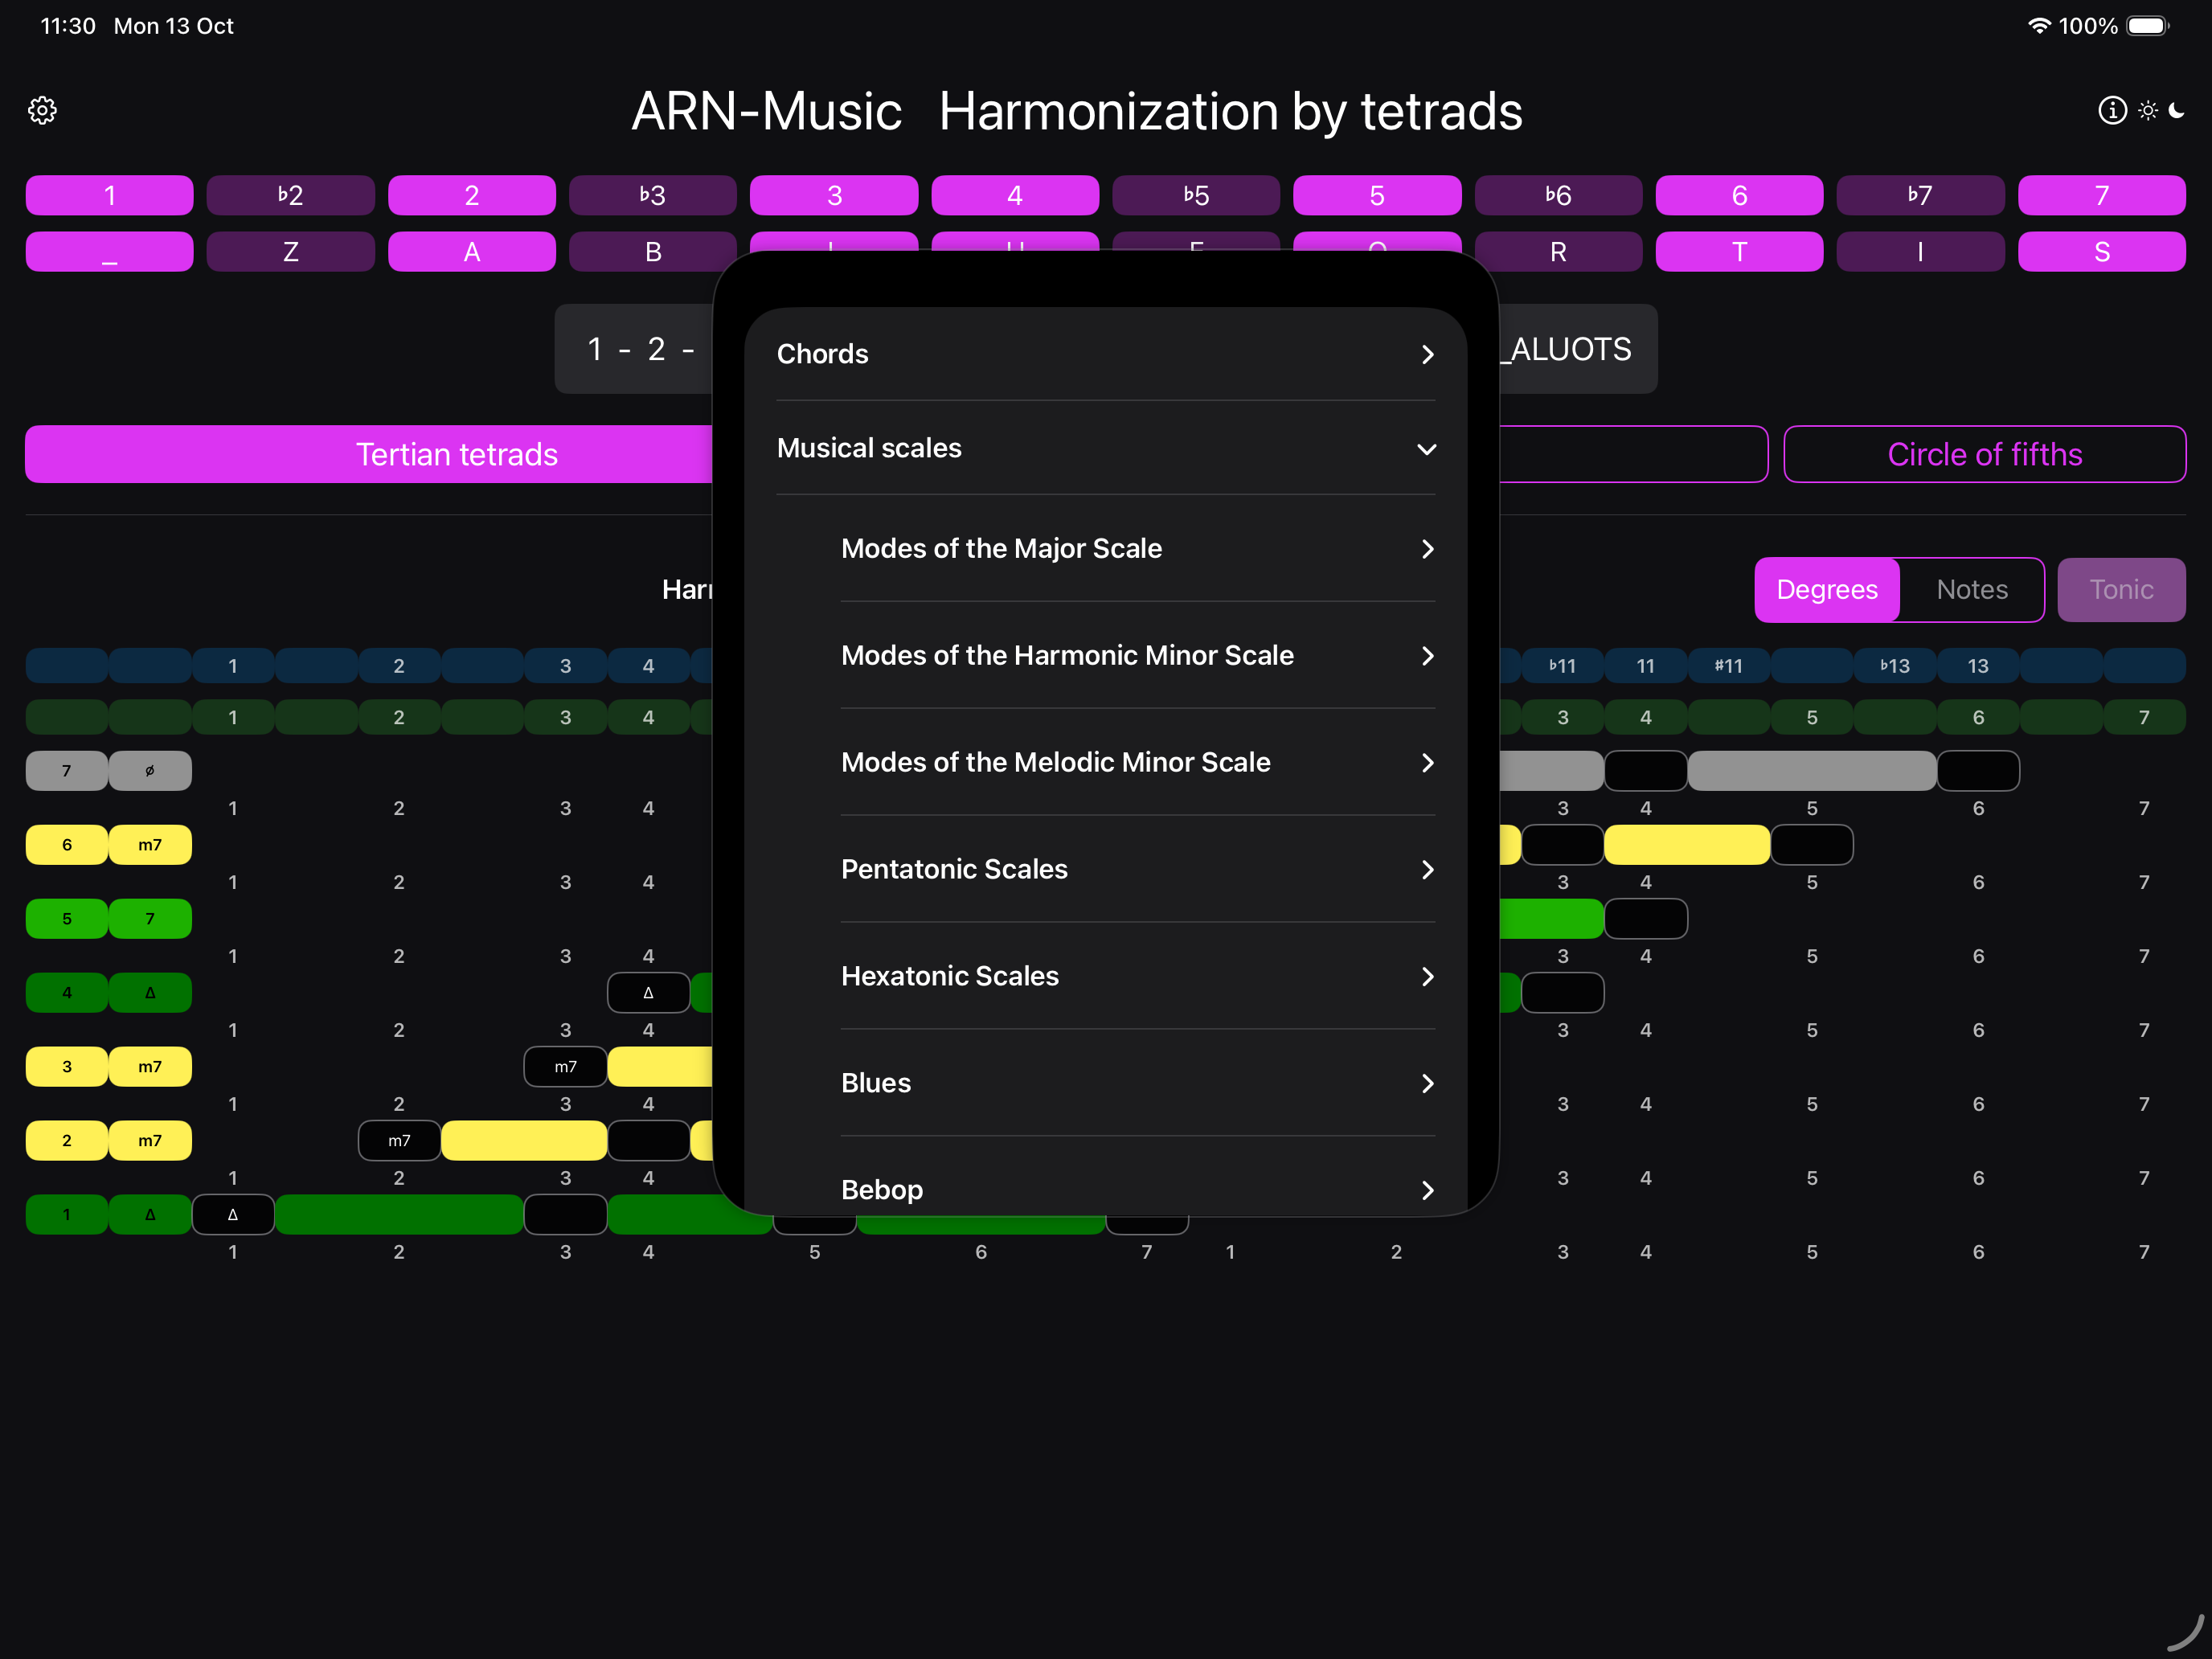
Task: Click the battery status icon
Action: 2146,26
